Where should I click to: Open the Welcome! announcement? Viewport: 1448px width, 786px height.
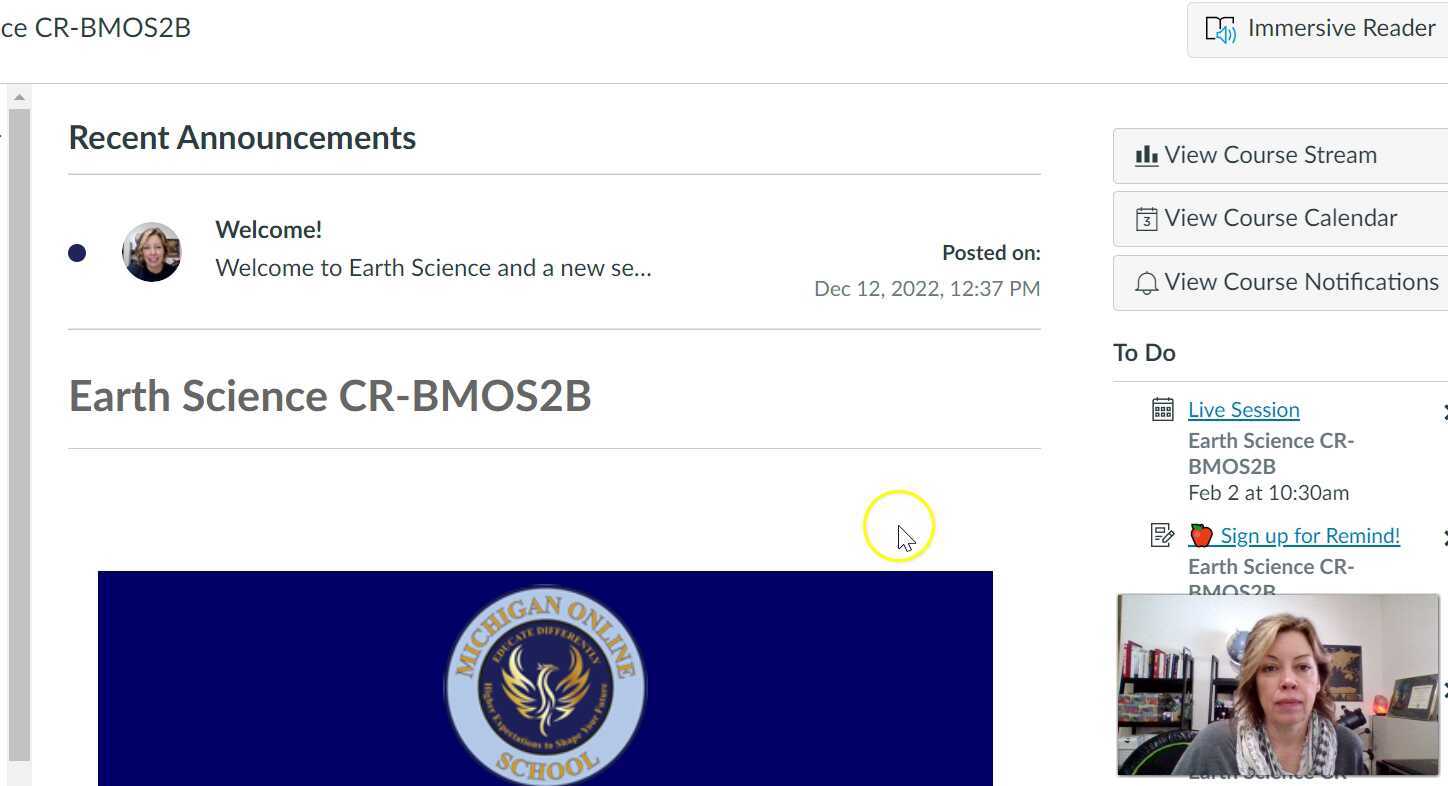click(268, 229)
